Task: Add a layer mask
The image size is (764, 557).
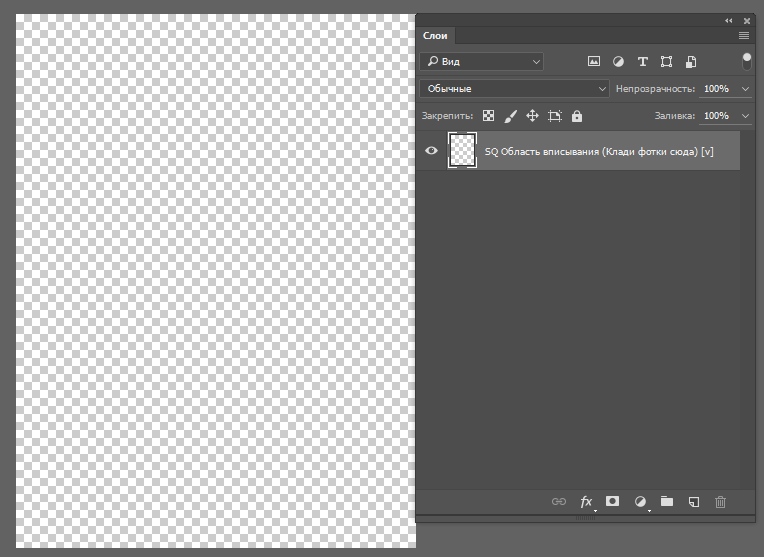Action: pos(612,501)
